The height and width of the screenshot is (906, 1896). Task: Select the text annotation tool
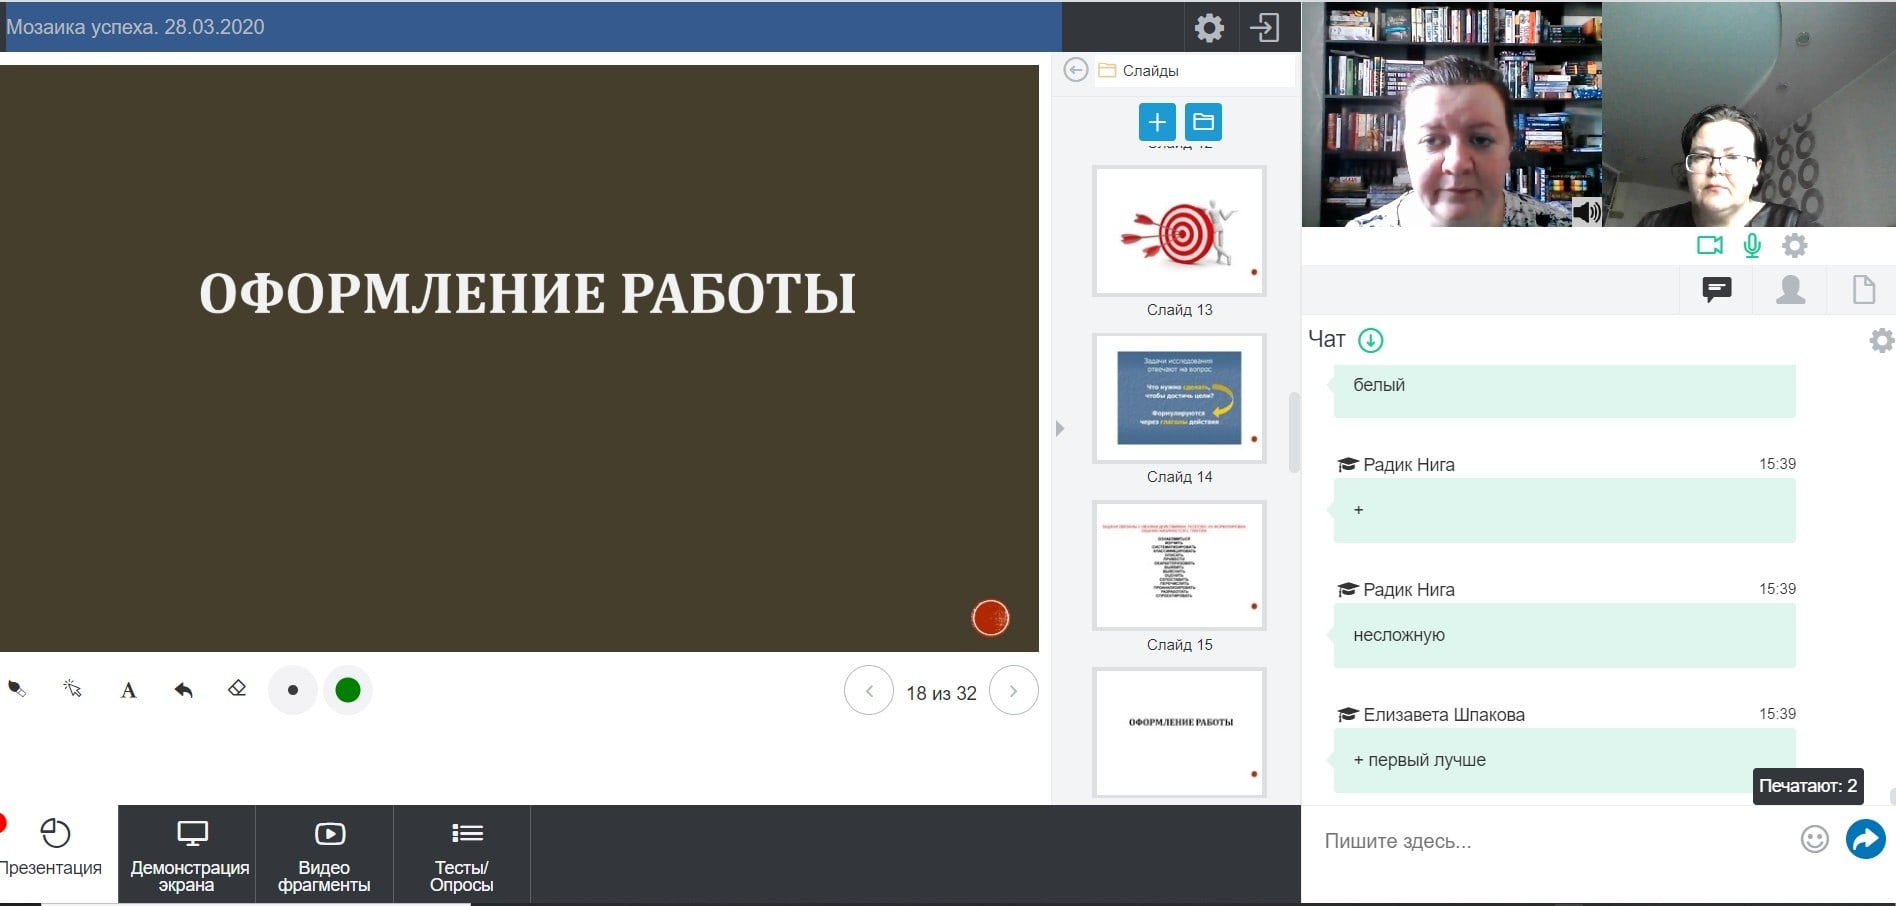click(x=128, y=690)
